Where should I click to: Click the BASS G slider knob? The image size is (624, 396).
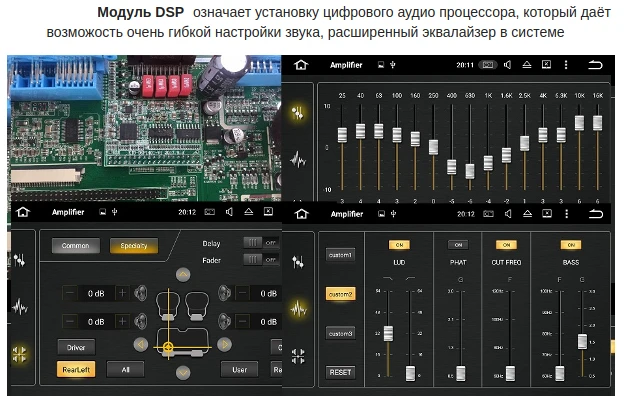[x=582, y=341]
